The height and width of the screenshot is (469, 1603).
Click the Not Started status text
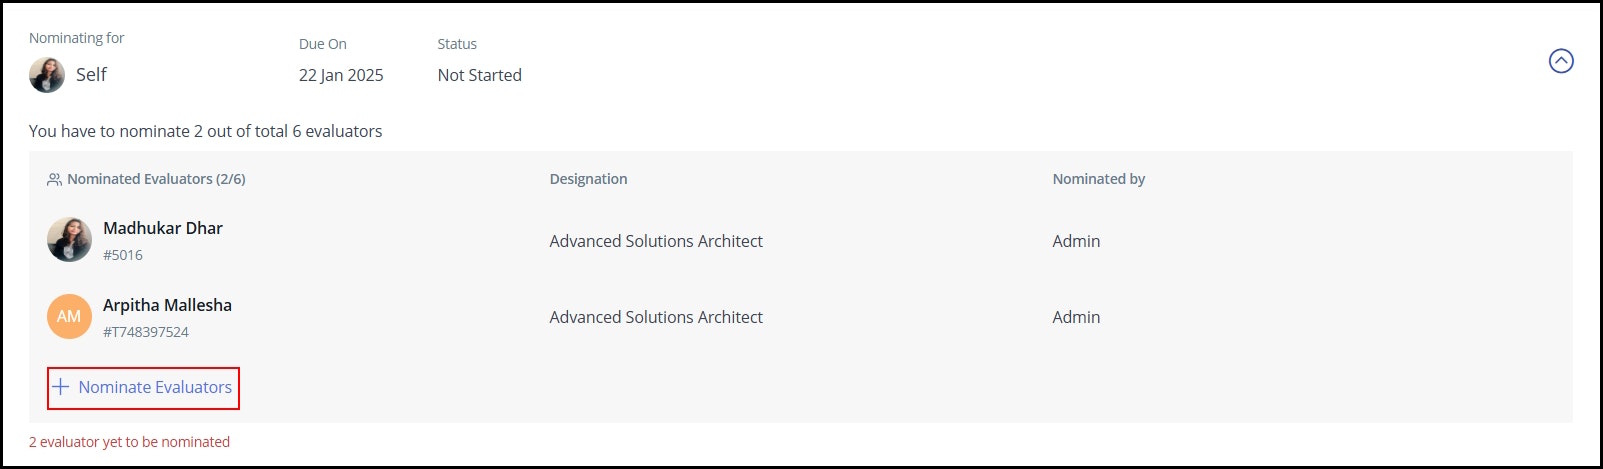click(479, 75)
